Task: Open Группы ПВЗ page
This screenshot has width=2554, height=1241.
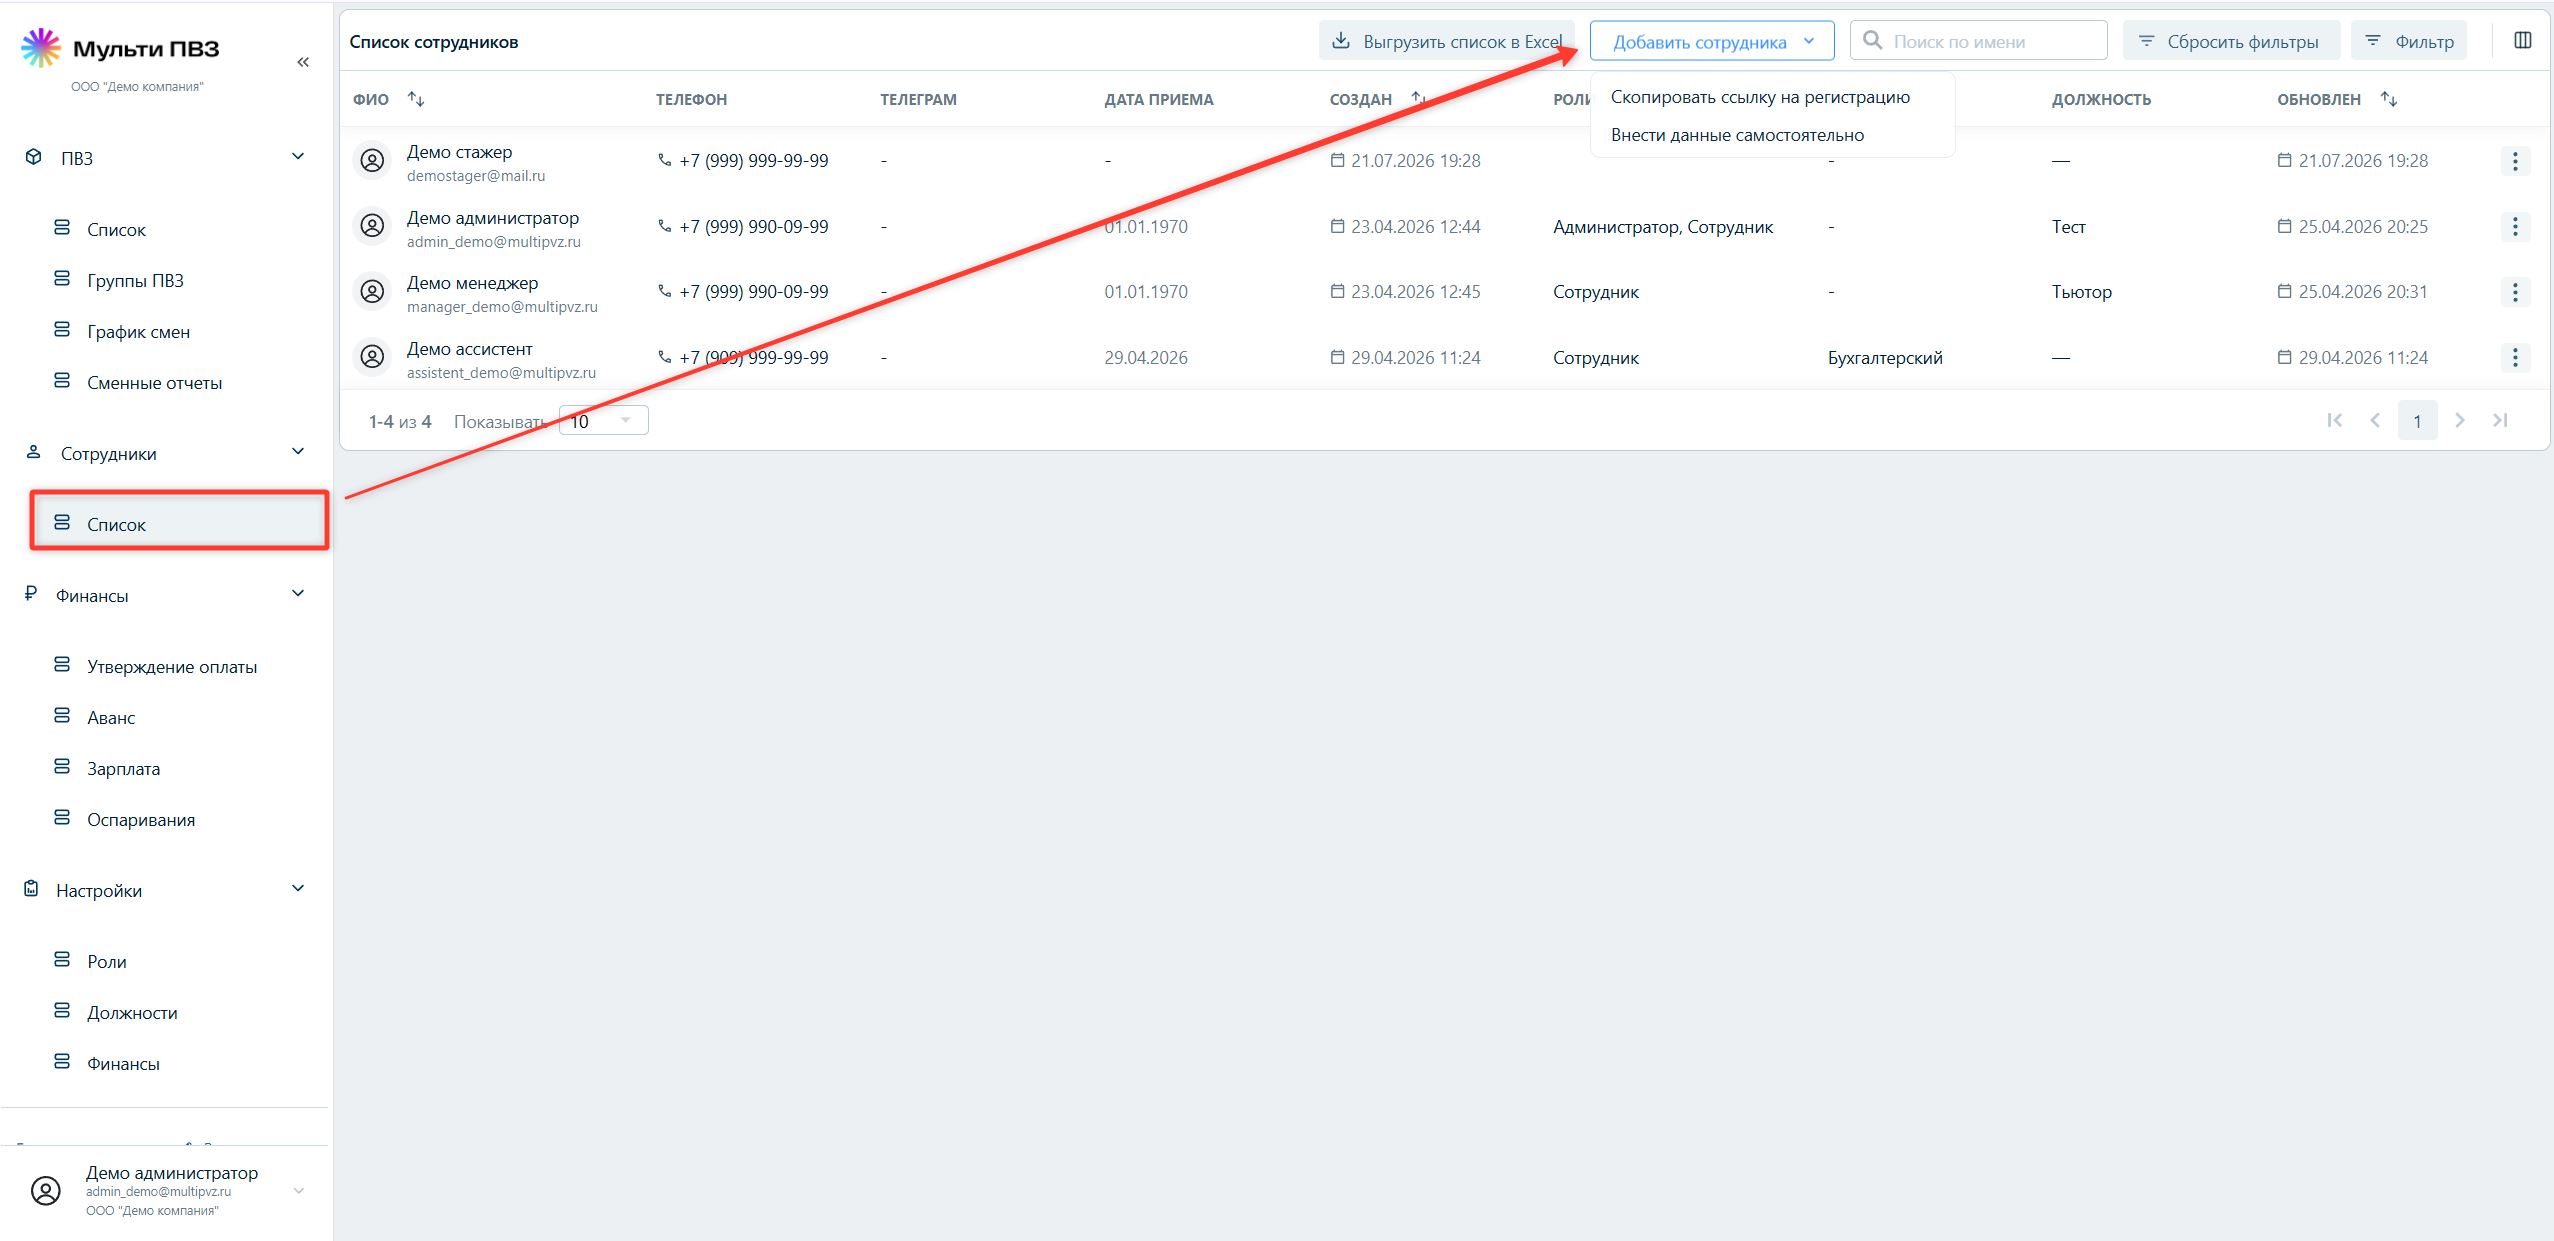Action: pyautogui.click(x=135, y=281)
